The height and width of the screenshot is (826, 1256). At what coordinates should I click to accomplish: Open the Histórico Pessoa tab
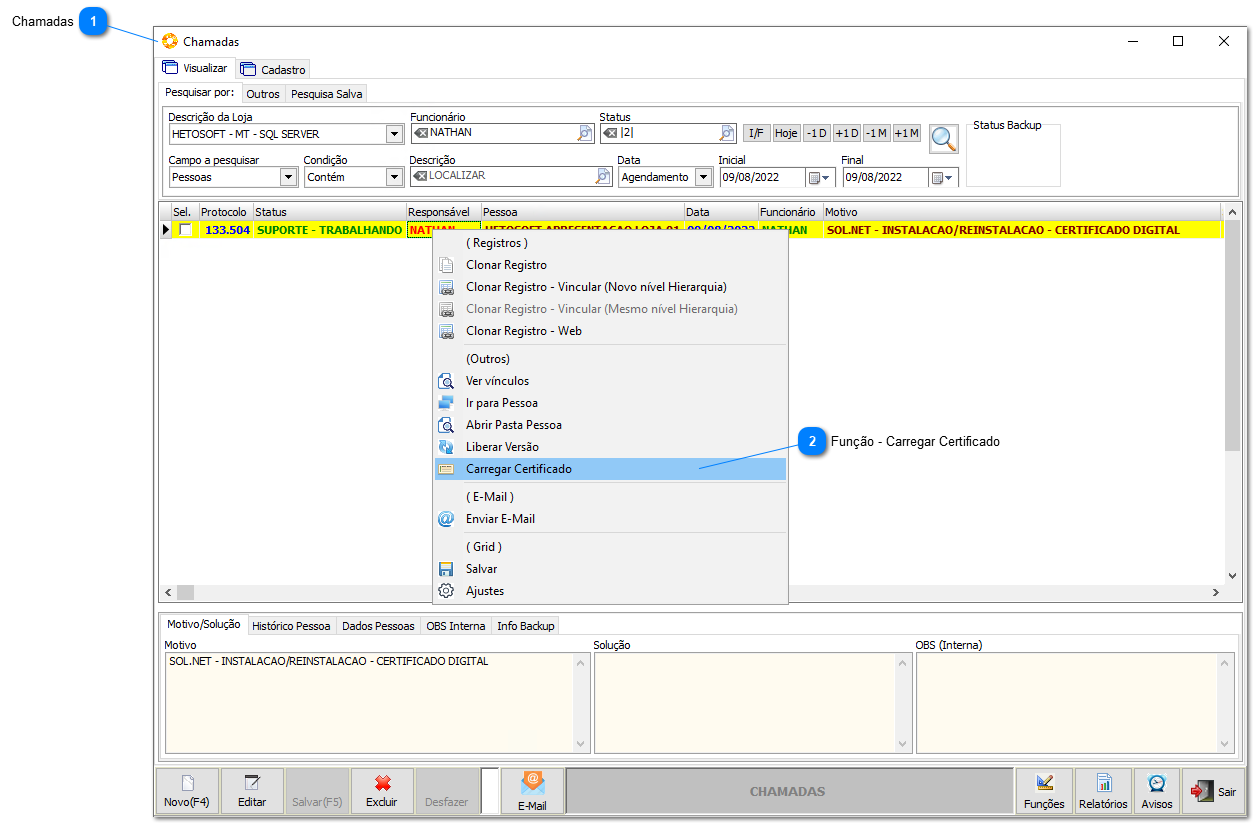290,626
